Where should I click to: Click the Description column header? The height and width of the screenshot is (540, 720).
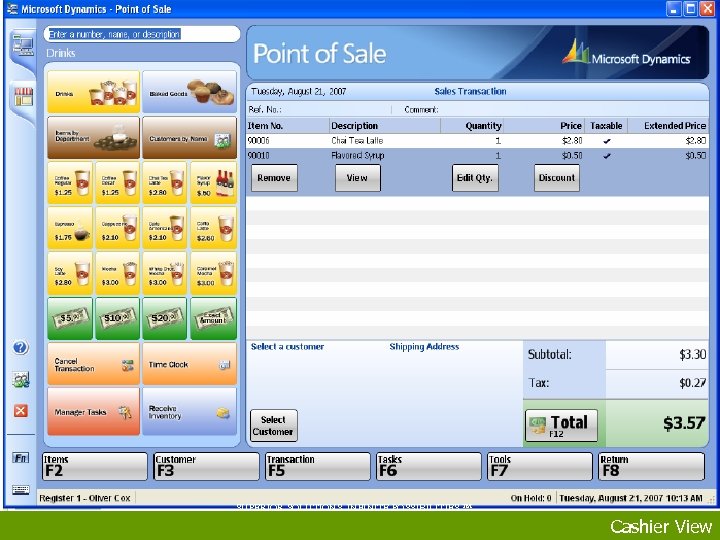[x=385, y=126]
